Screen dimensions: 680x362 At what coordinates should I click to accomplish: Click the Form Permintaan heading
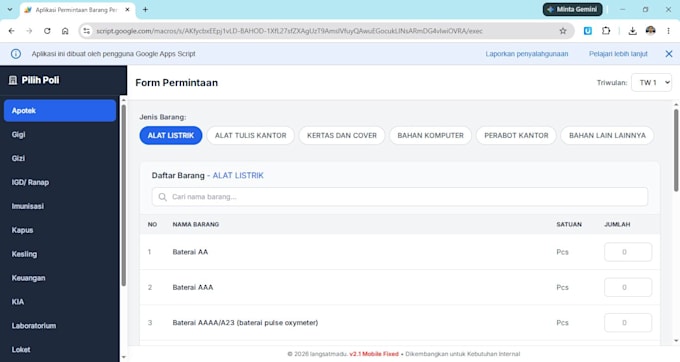pyautogui.click(x=177, y=82)
